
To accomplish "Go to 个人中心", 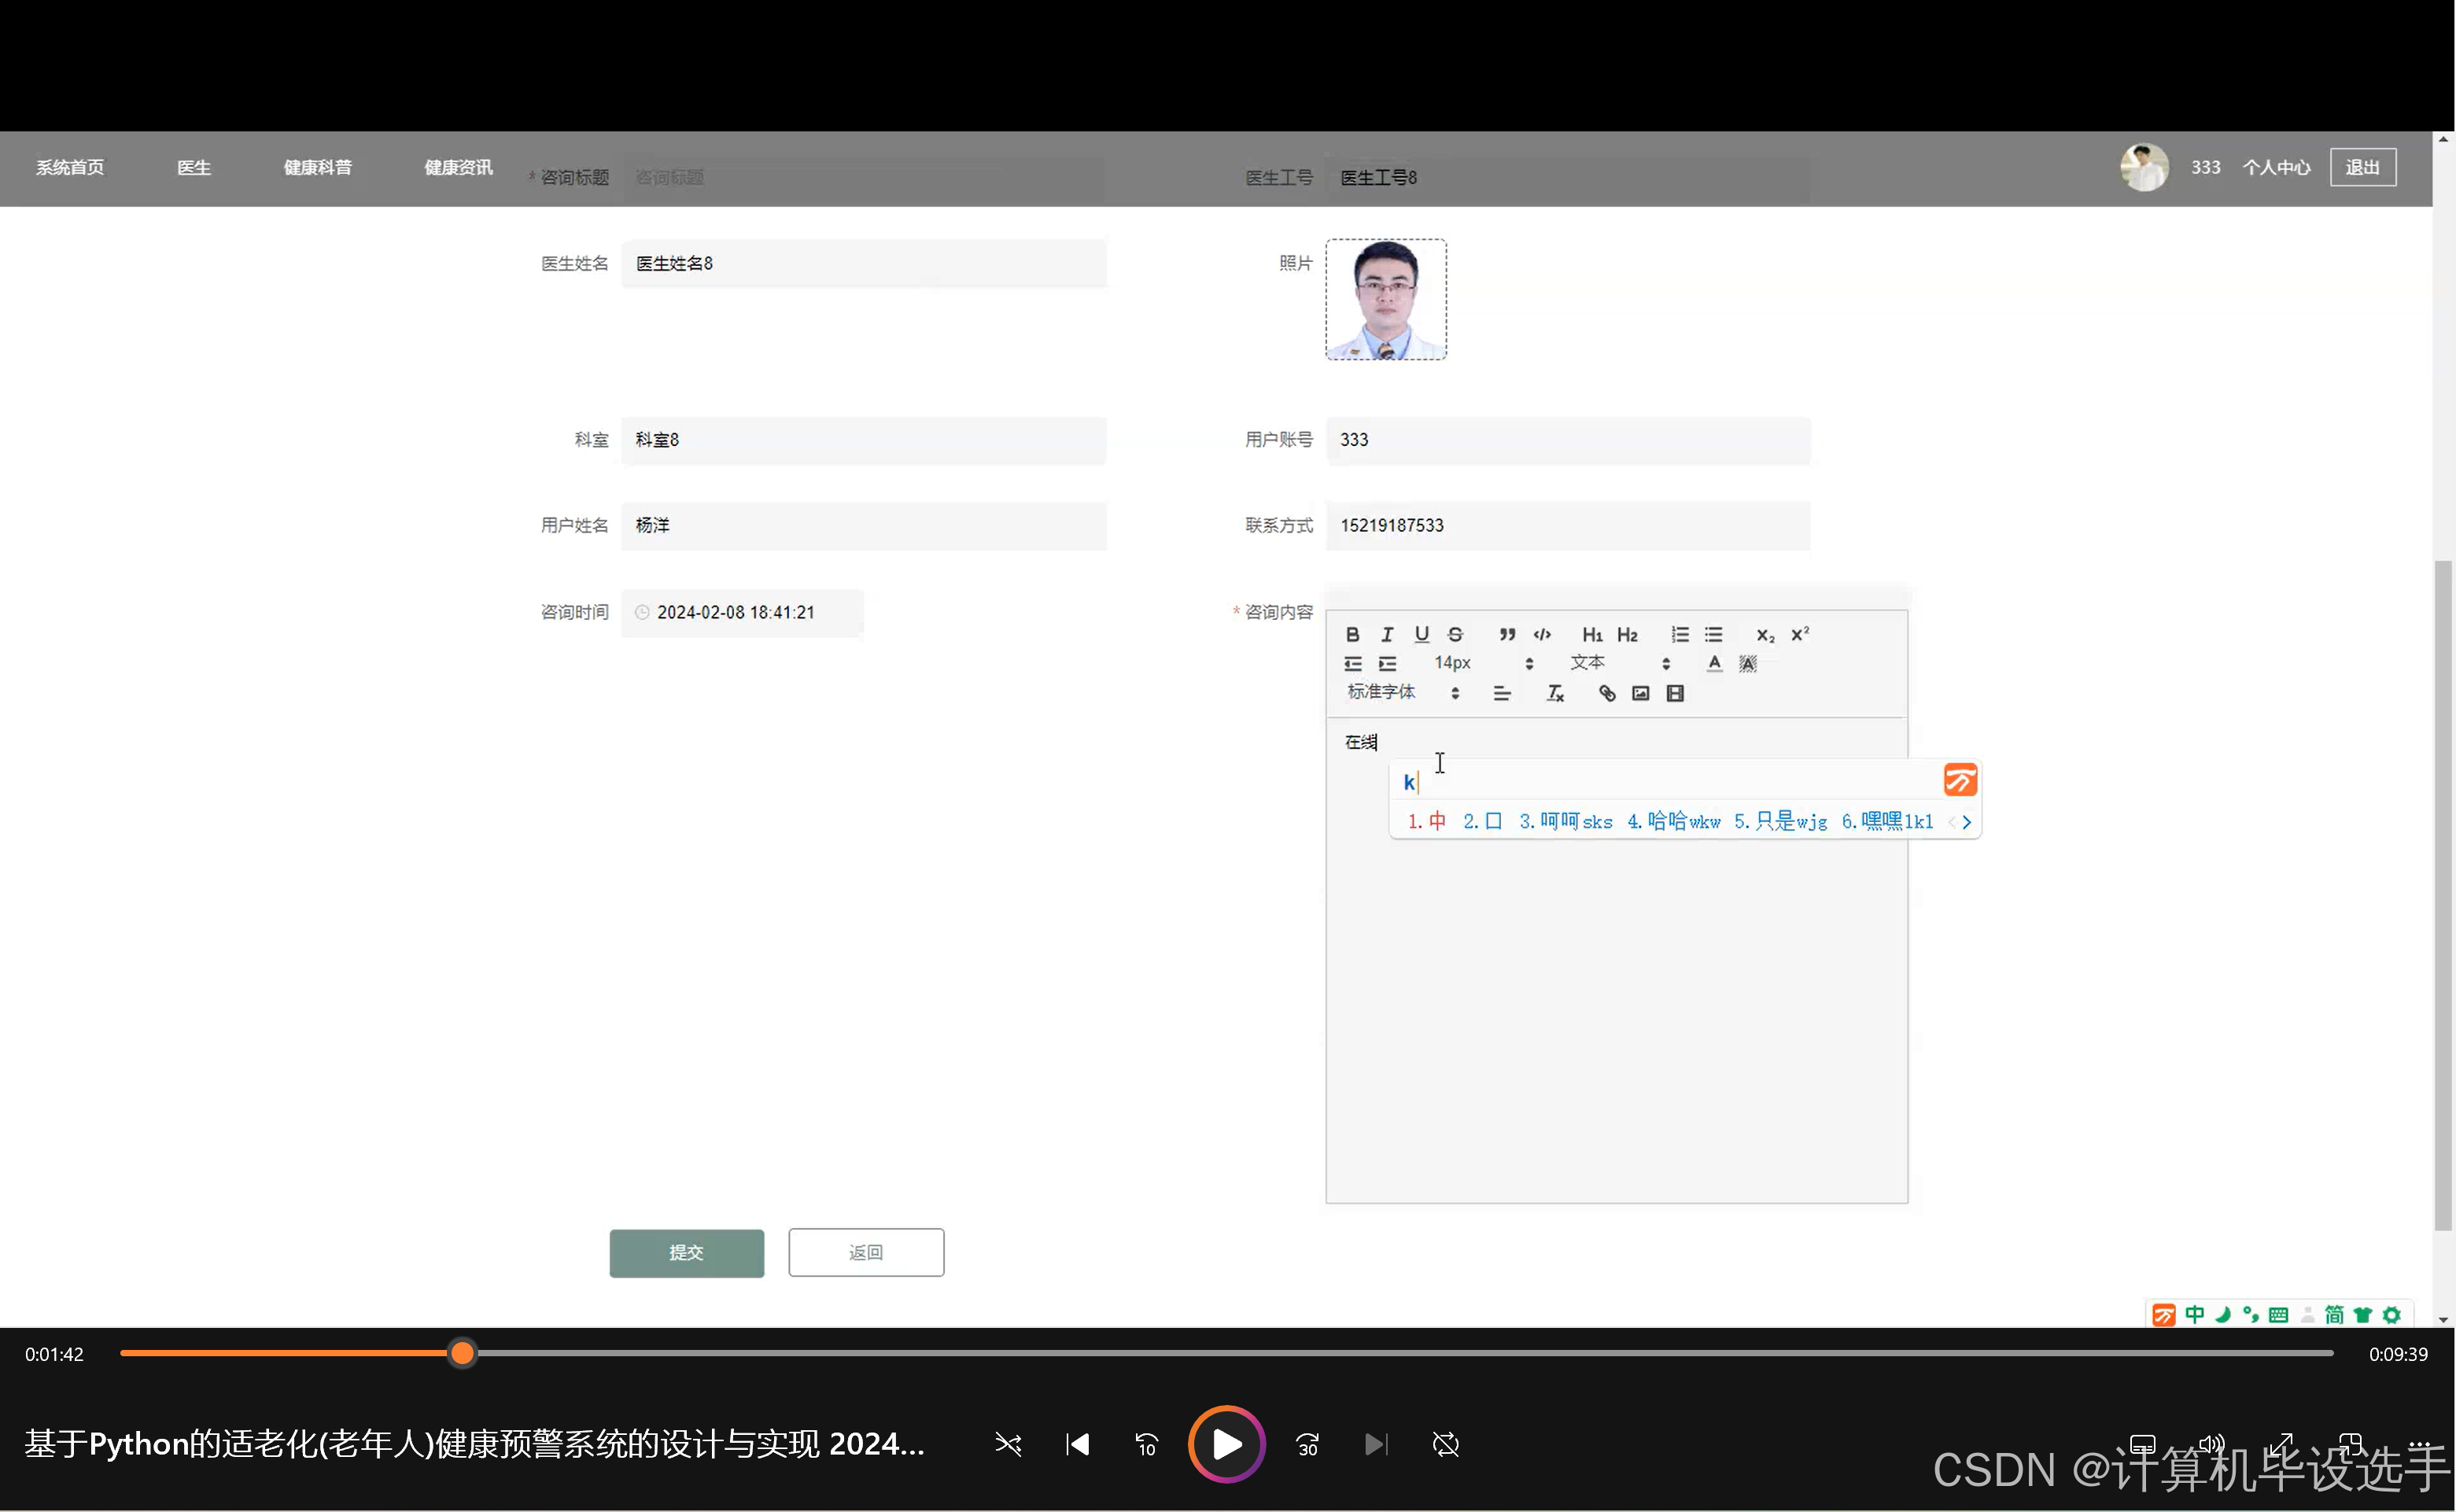I will tap(2276, 167).
